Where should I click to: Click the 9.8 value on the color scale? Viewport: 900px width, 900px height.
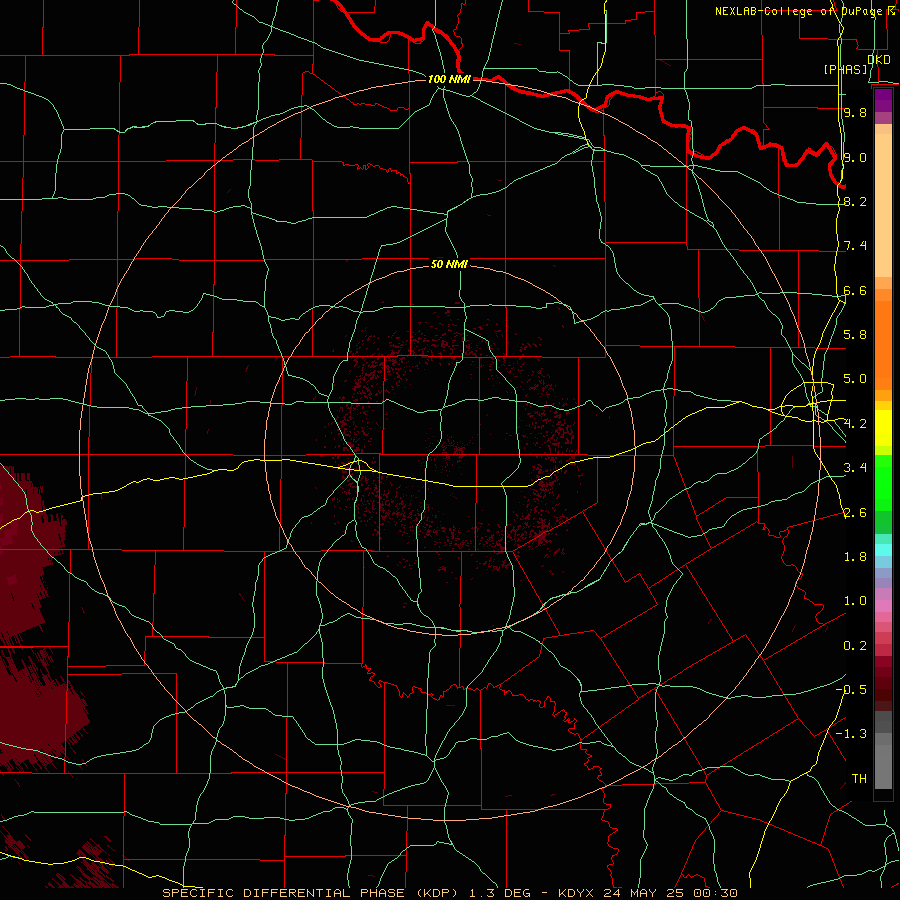coord(855,112)
